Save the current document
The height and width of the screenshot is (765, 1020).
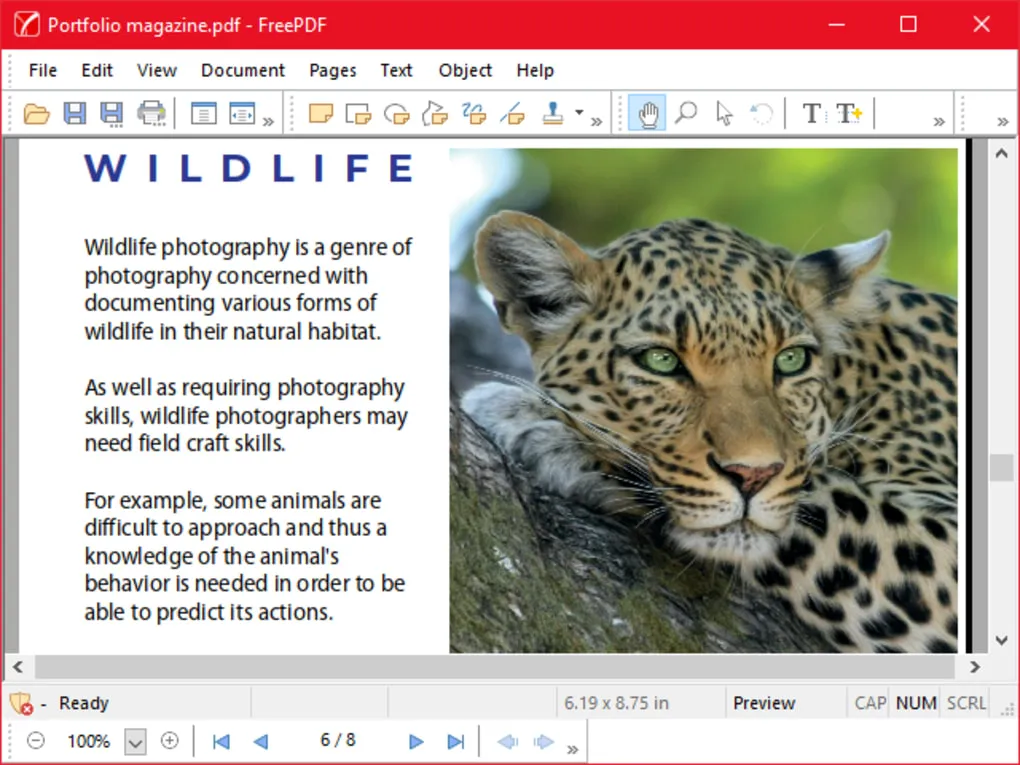[74, 113]
